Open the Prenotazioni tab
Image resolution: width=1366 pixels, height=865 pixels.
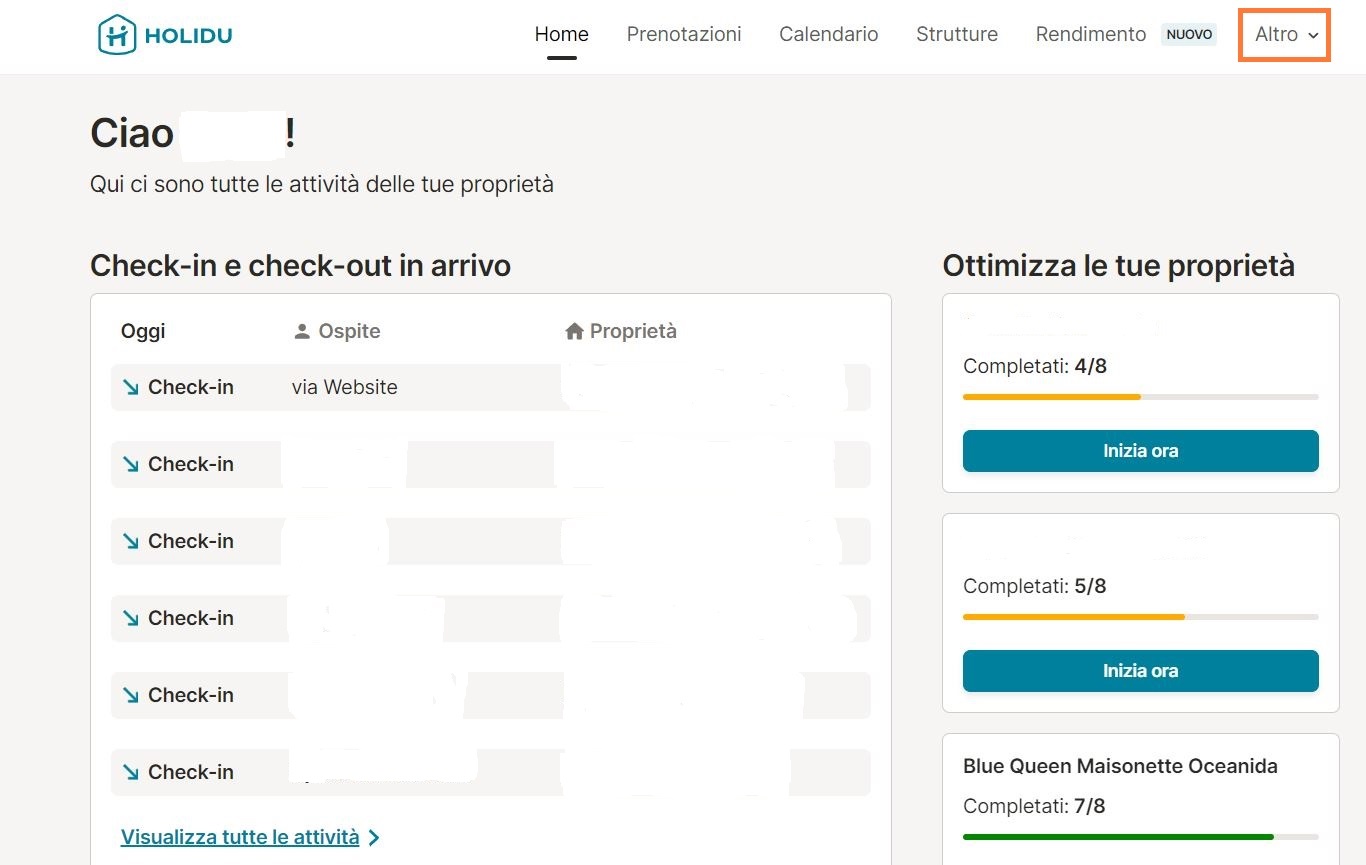point(684,34)
